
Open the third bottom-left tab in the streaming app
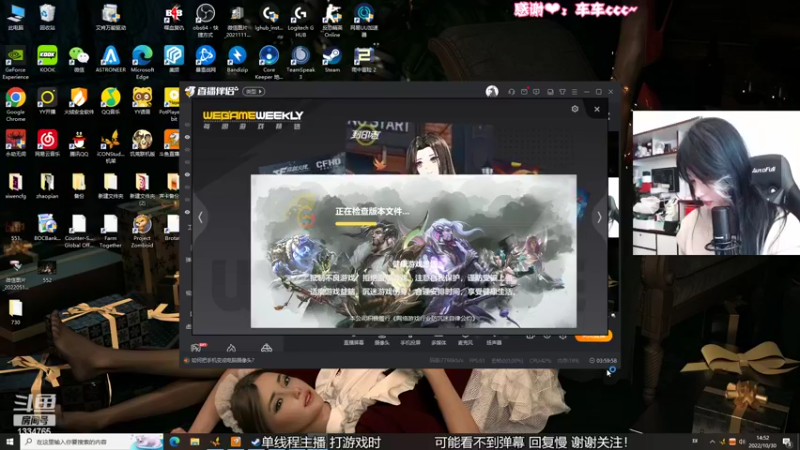click(x=266, y=348)
